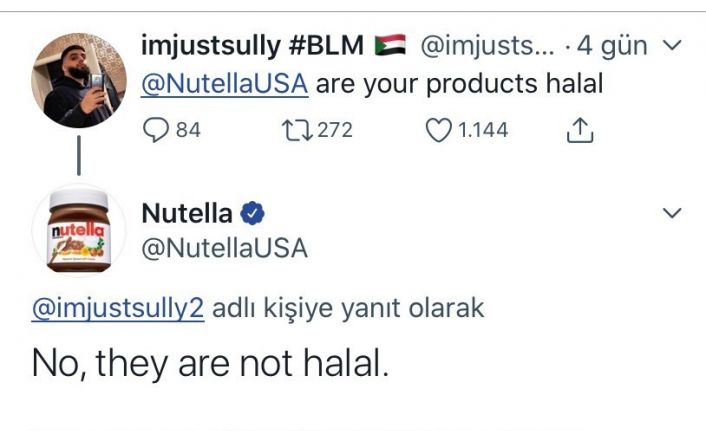Open the Nutella jar profile avatar
This screenshot has height=431, width=706.
click(x=79, y=231)
